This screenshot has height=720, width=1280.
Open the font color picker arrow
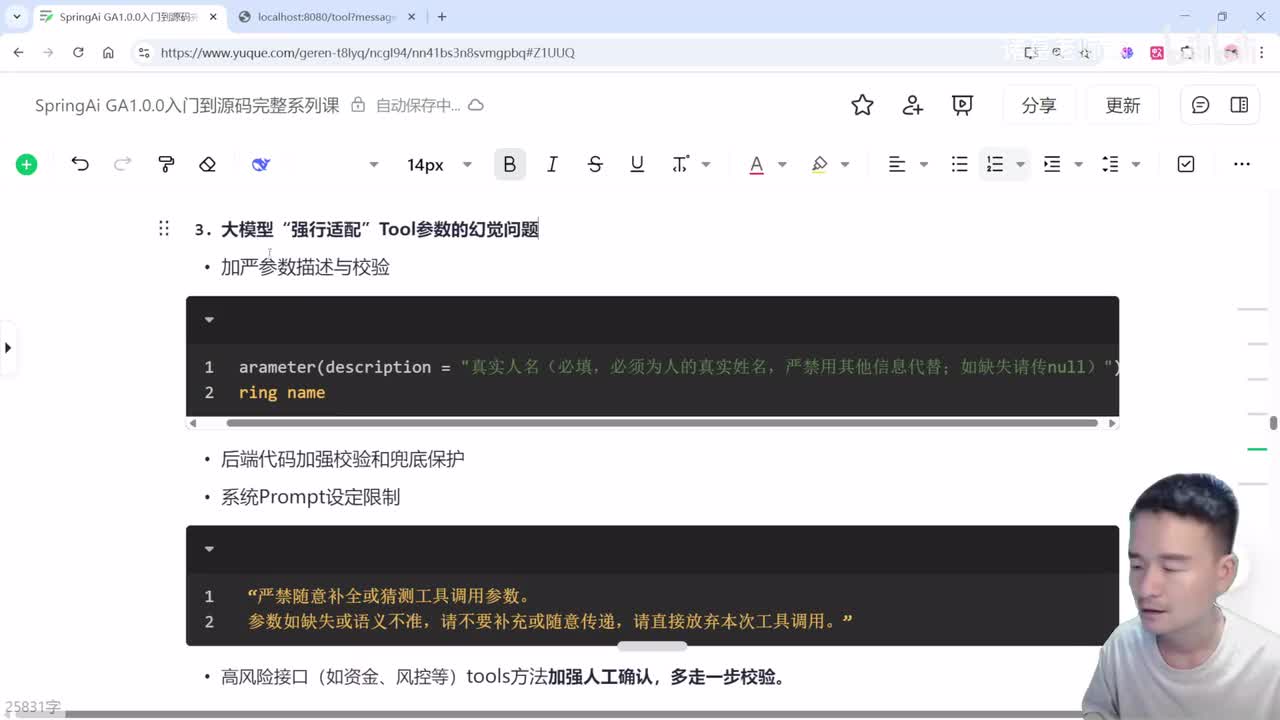(782, 165)
